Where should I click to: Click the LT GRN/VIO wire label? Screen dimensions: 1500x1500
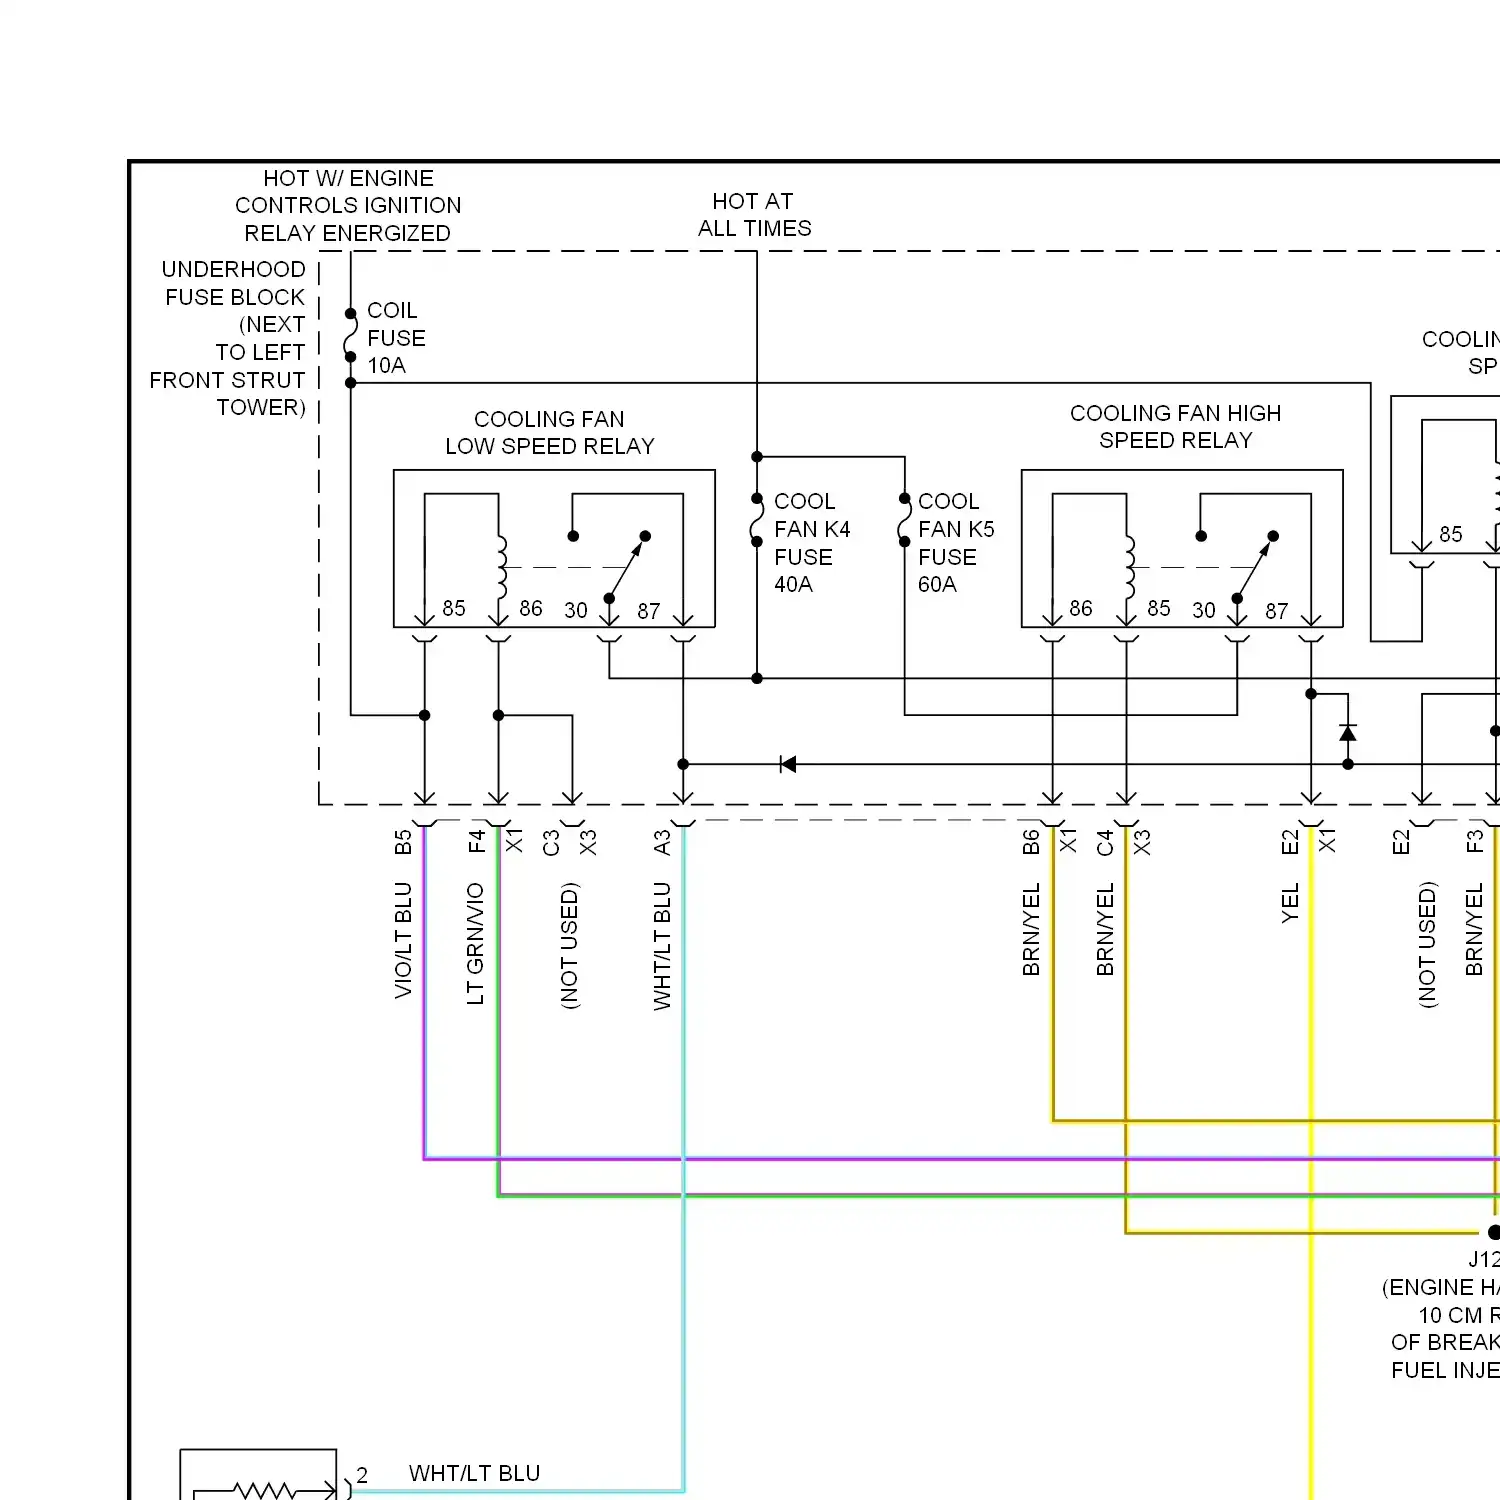[475, 943]
